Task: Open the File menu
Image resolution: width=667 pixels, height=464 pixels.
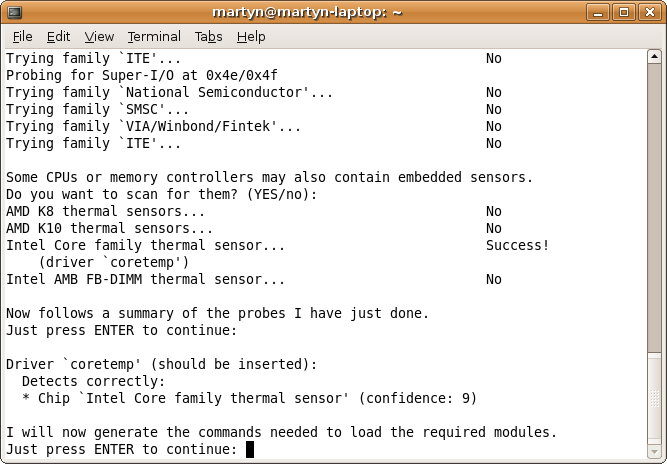Action: click(22, 37)
